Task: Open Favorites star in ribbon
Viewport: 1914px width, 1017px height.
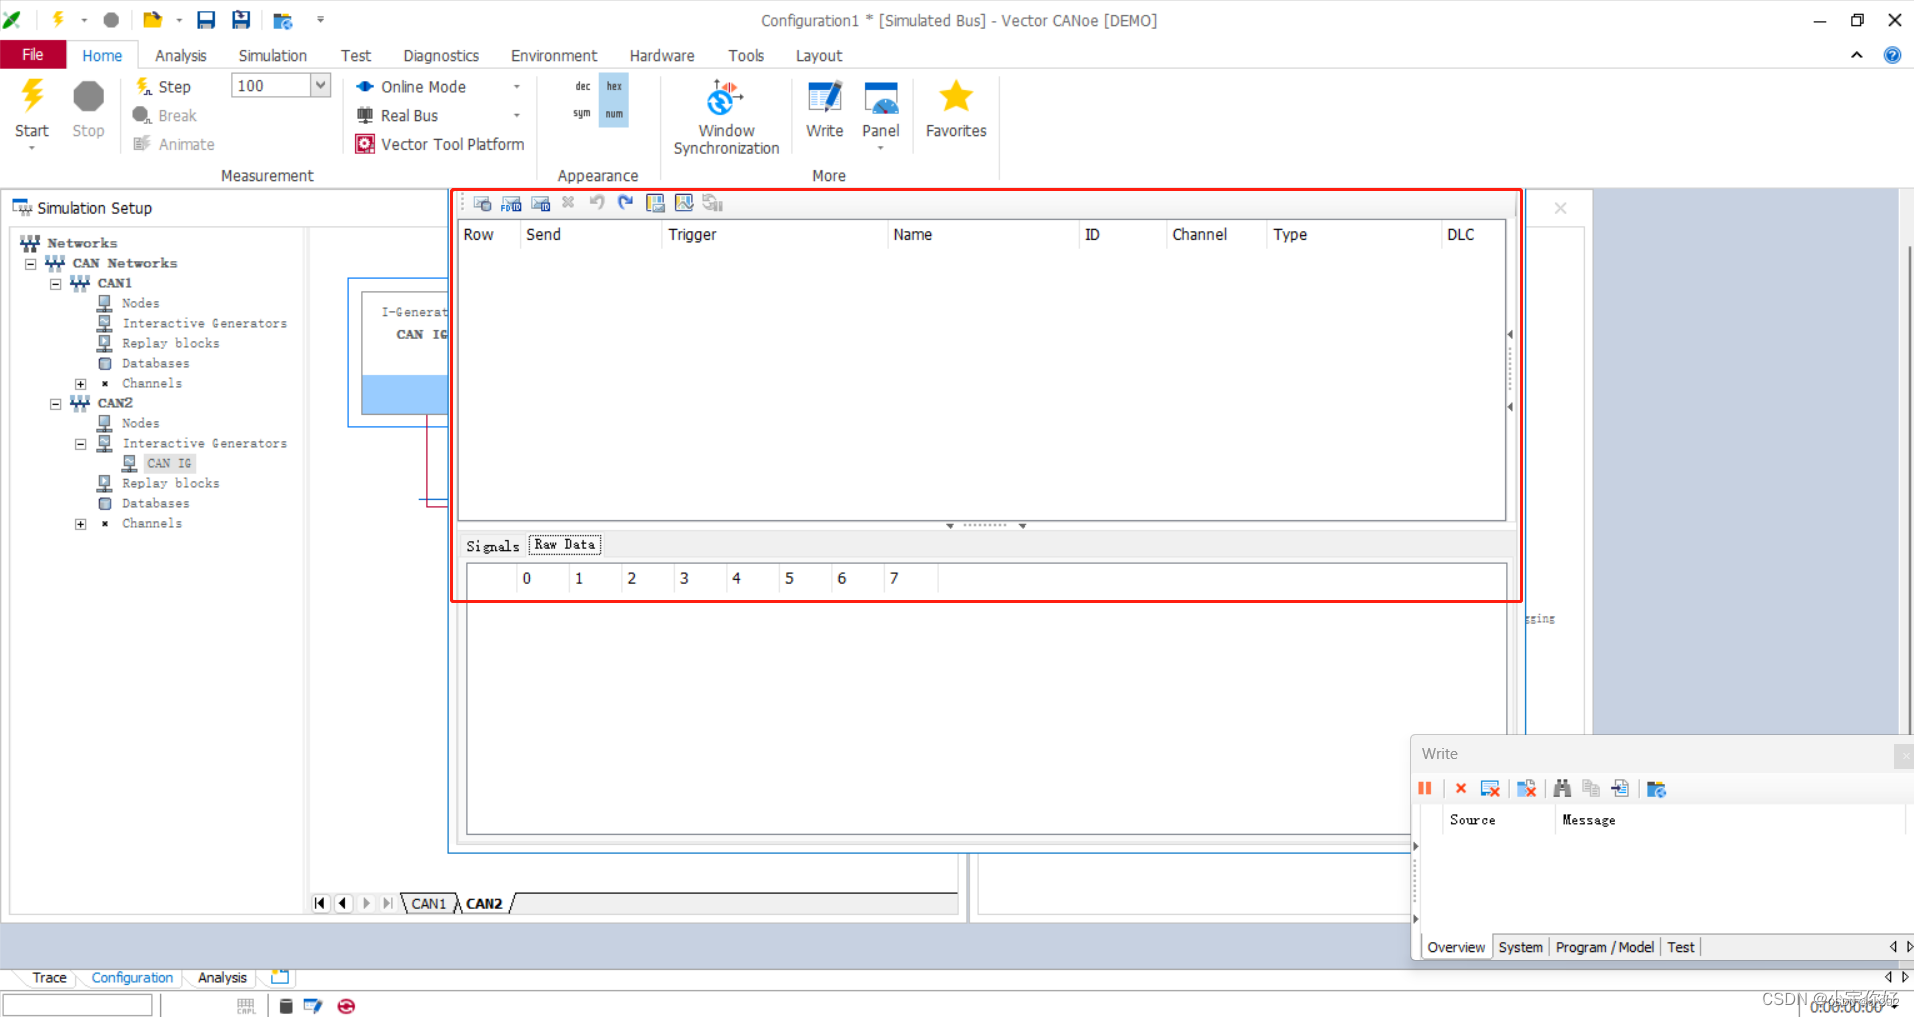Action: (x=956, y=109)
